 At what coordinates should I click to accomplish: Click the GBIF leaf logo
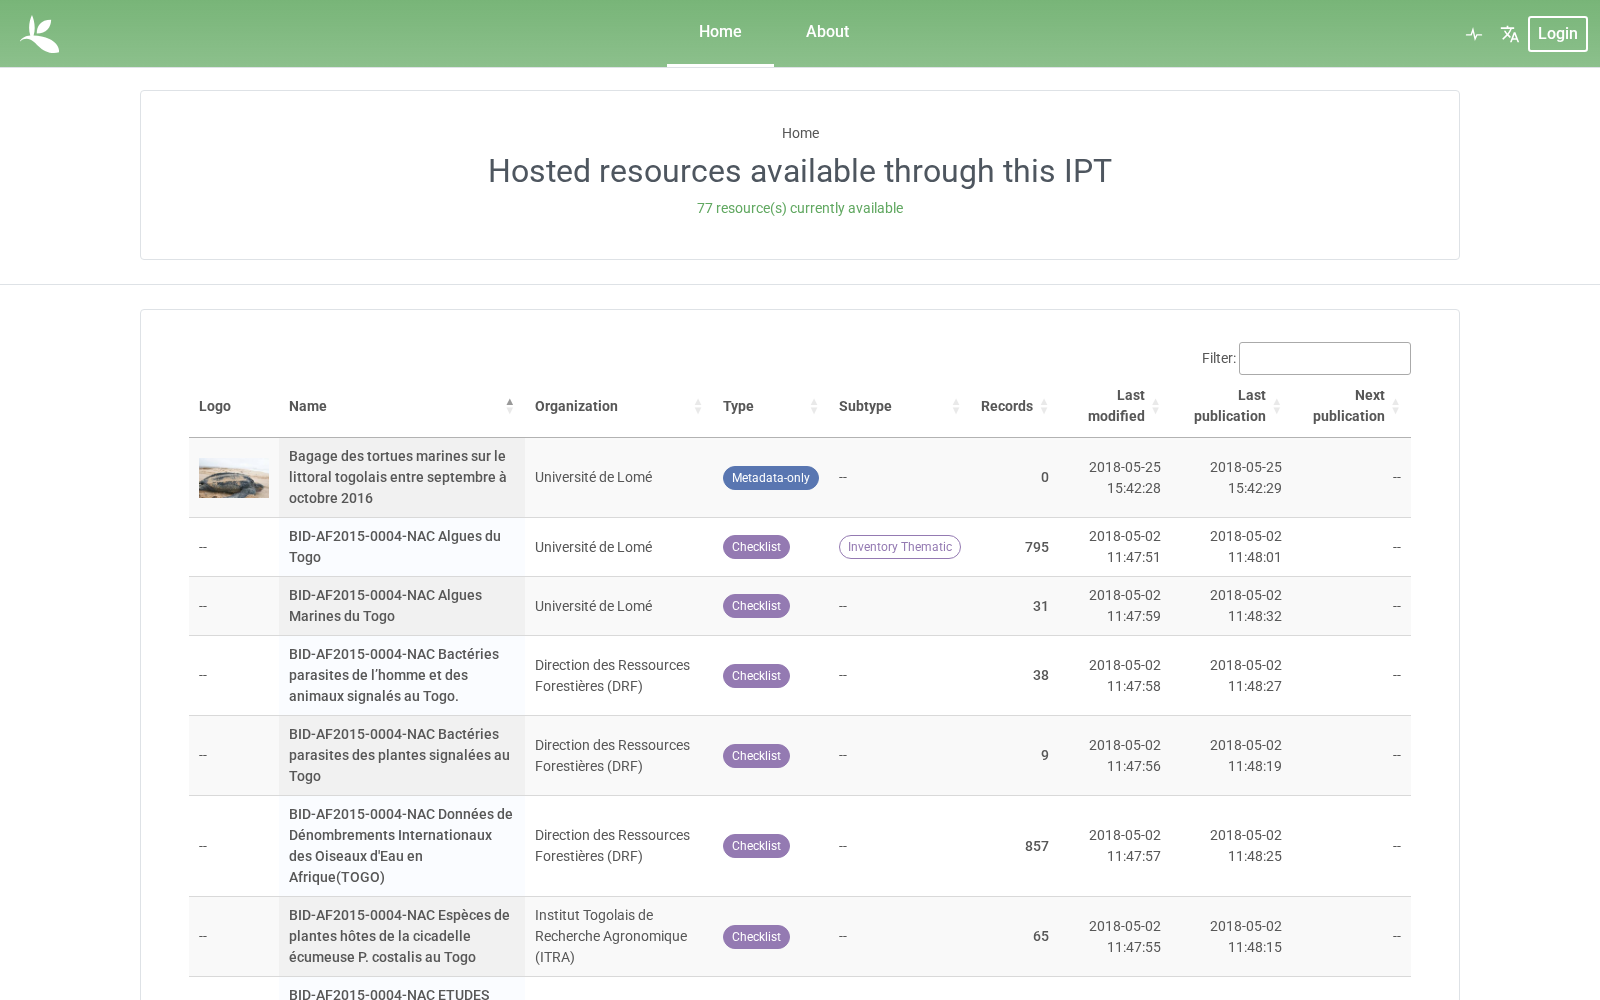[40, 34]
